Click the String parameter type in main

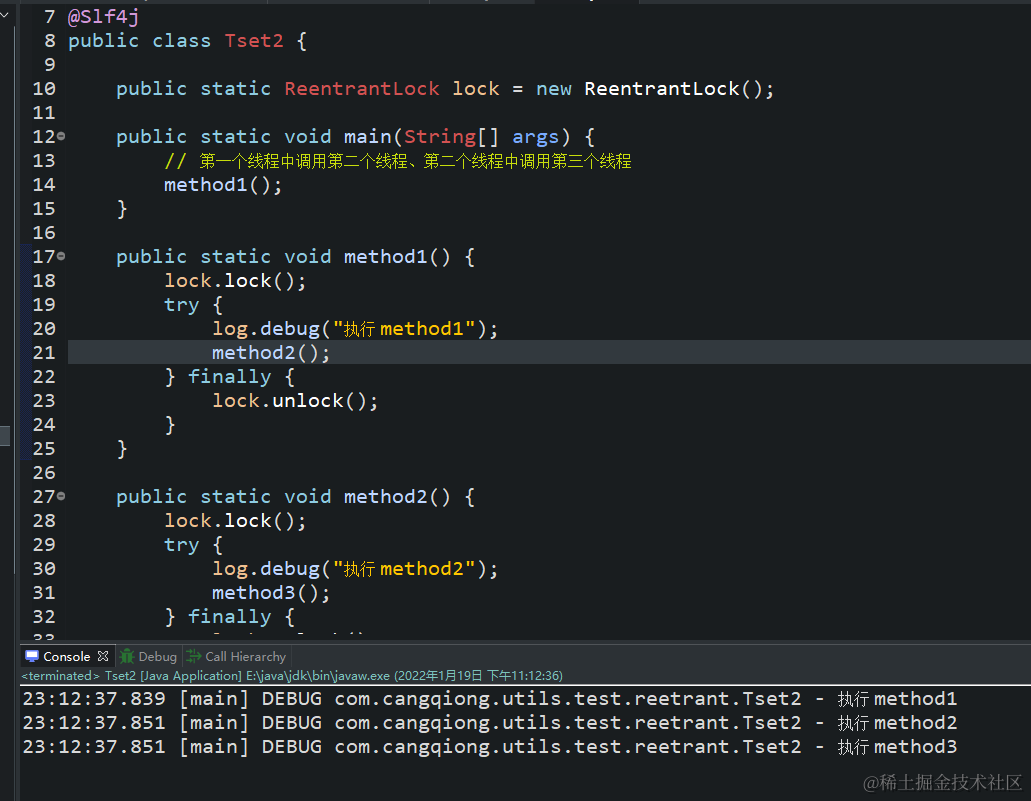[x=439, y=137]
